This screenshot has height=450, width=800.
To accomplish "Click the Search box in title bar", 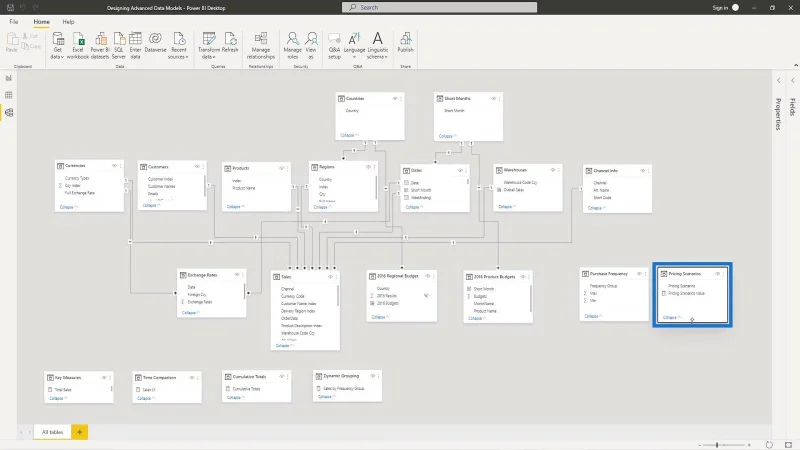I will click(439, 7).
